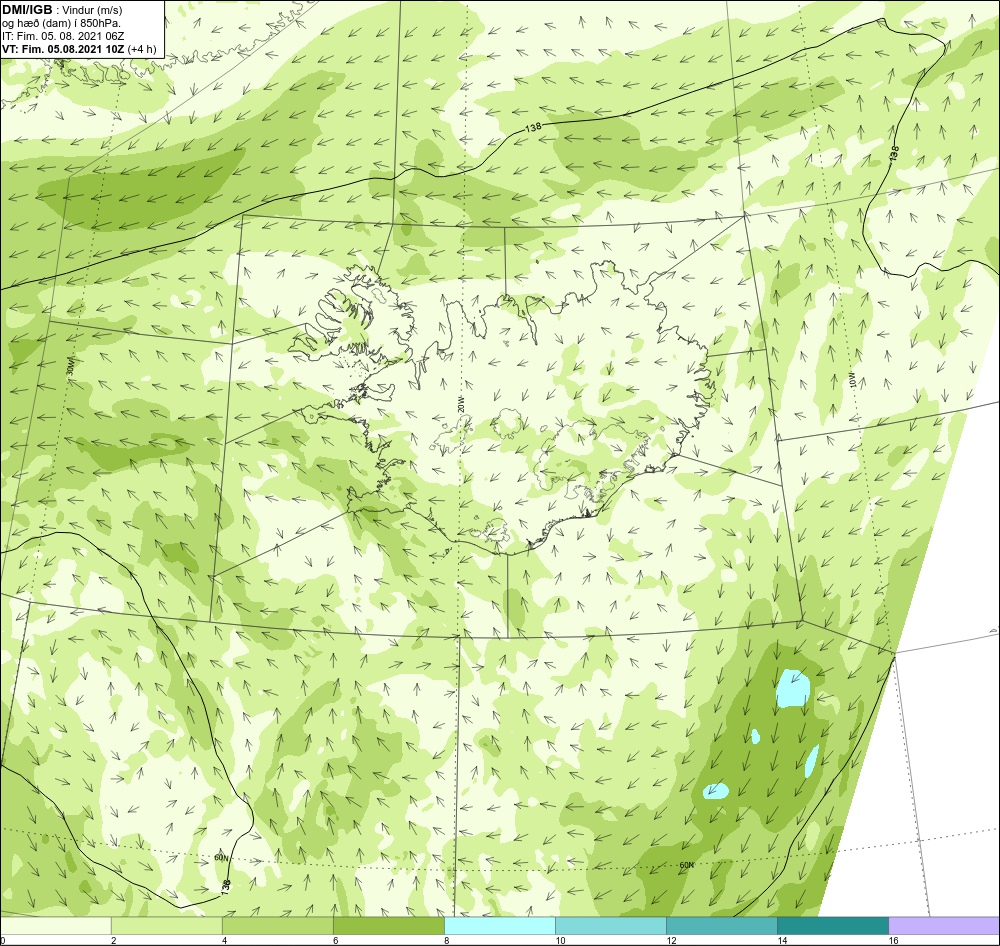The height and width of the screenshot is (946, 1000).
Task: Click the '138' contour label on the eastern contour
Action: (x=894, y=152)
